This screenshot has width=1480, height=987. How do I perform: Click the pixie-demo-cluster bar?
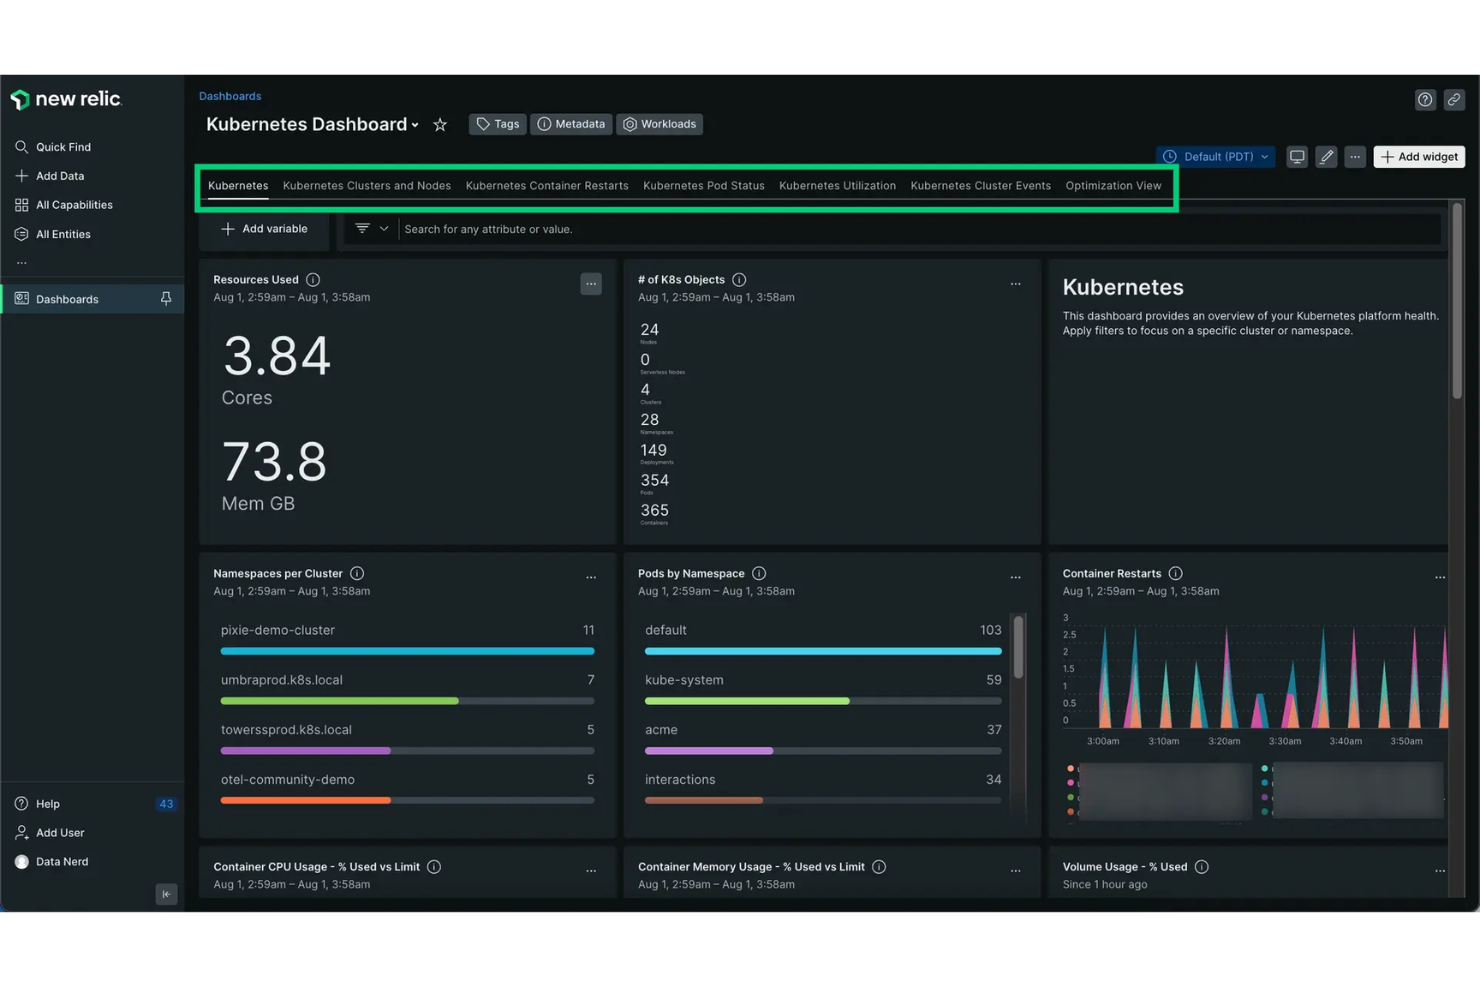pos(407,651)
